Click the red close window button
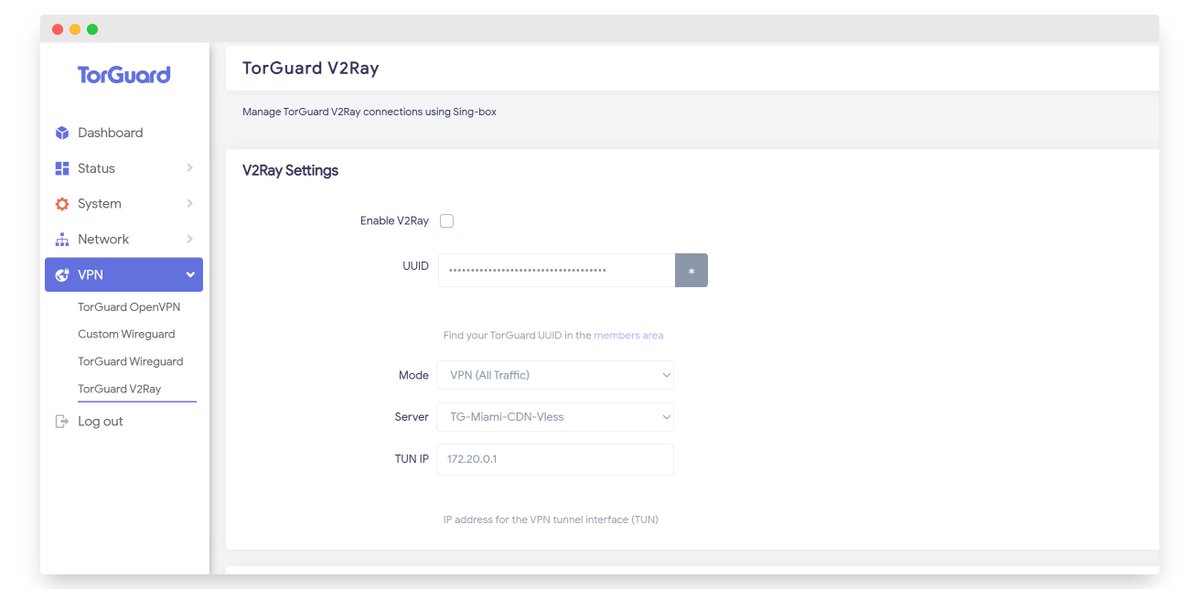Viewport: 1200px width, 589px height. pyautogui.click(x=57, y=29)
